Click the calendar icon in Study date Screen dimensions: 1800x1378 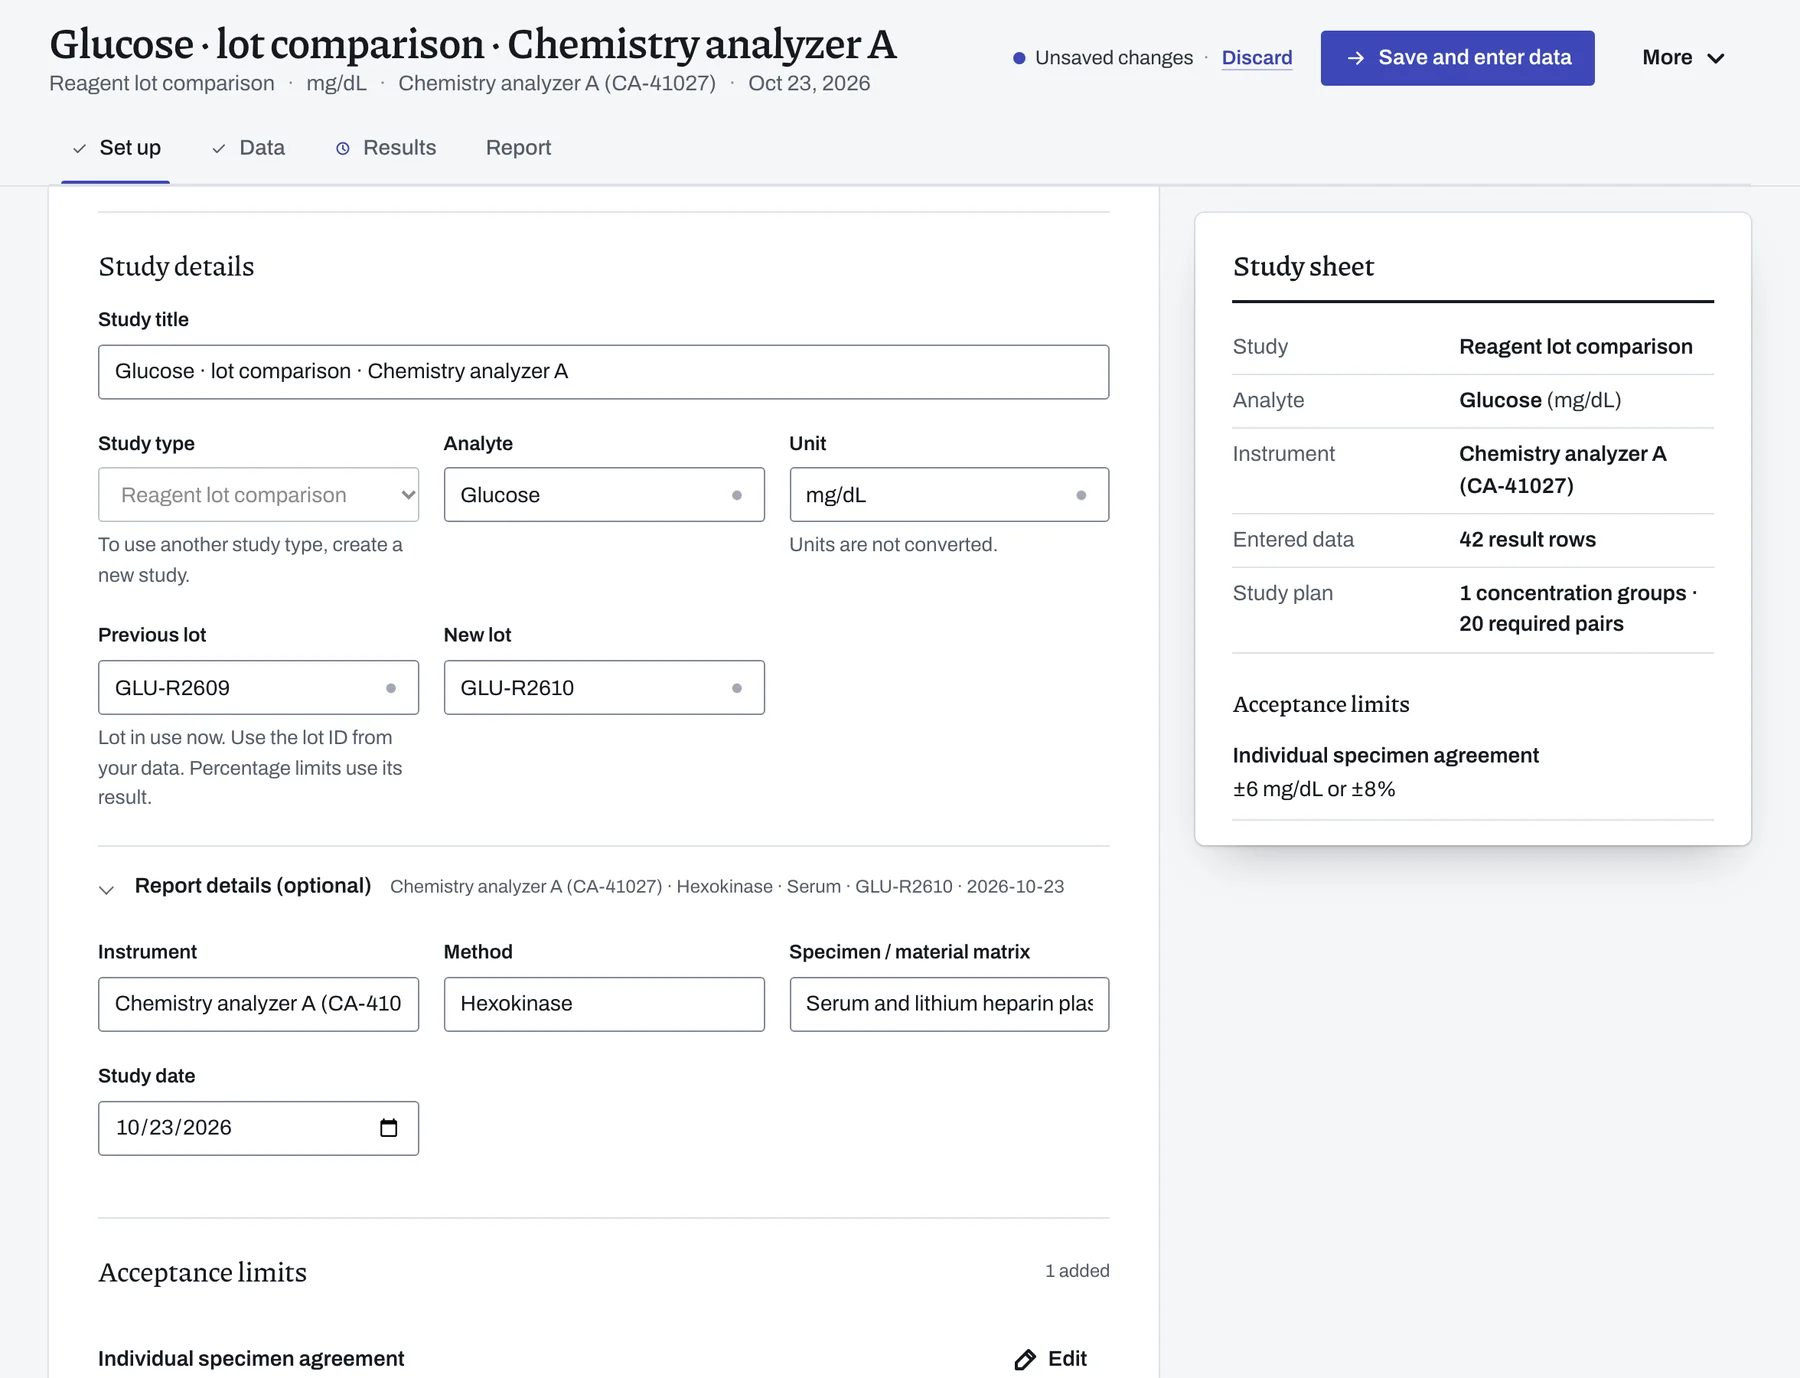pos(389,1128)
